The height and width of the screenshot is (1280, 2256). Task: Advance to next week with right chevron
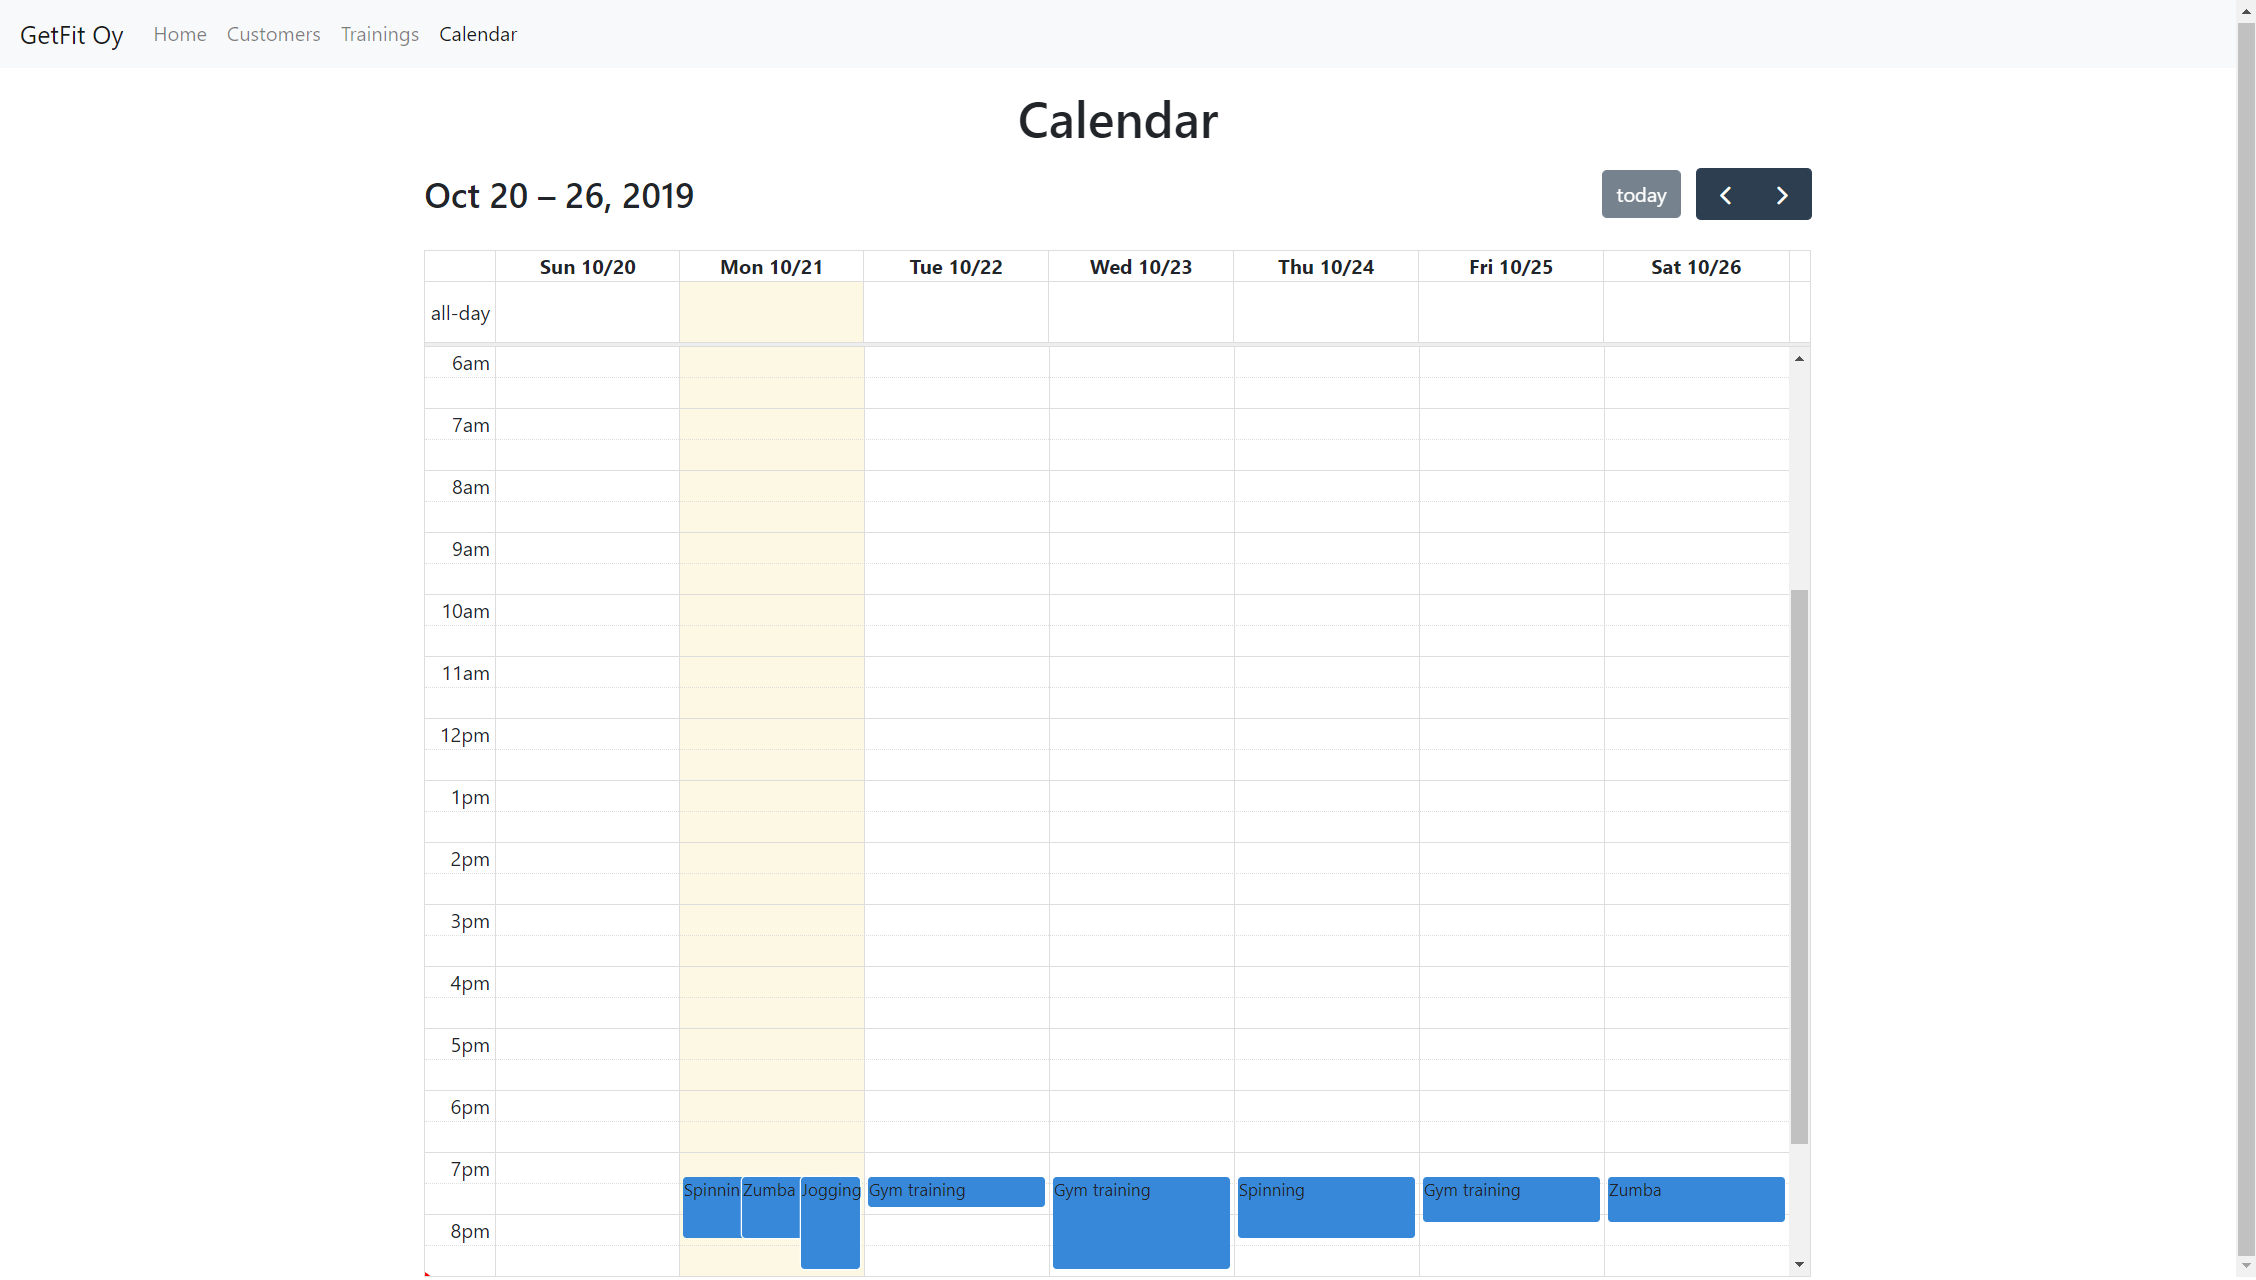point(1782,195)
